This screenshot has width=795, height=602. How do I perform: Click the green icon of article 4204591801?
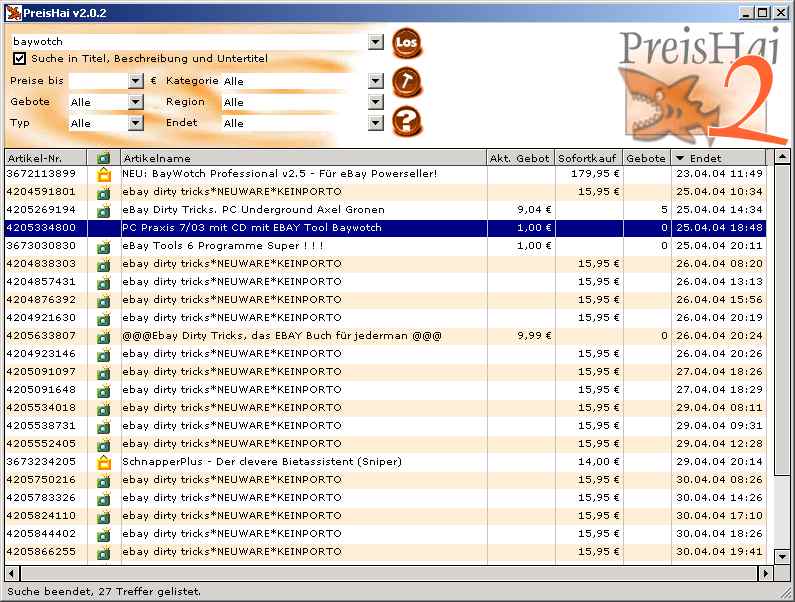click(x=104, y=192)
